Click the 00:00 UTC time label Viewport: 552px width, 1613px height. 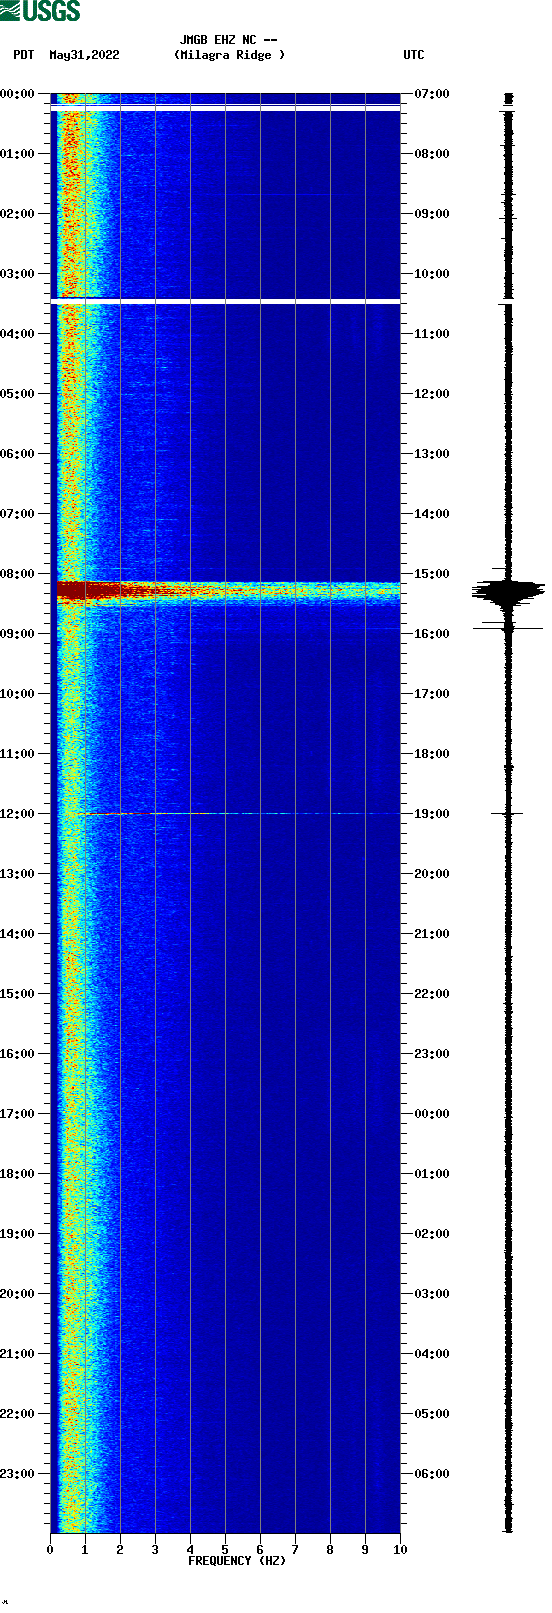click(432, 1114)
